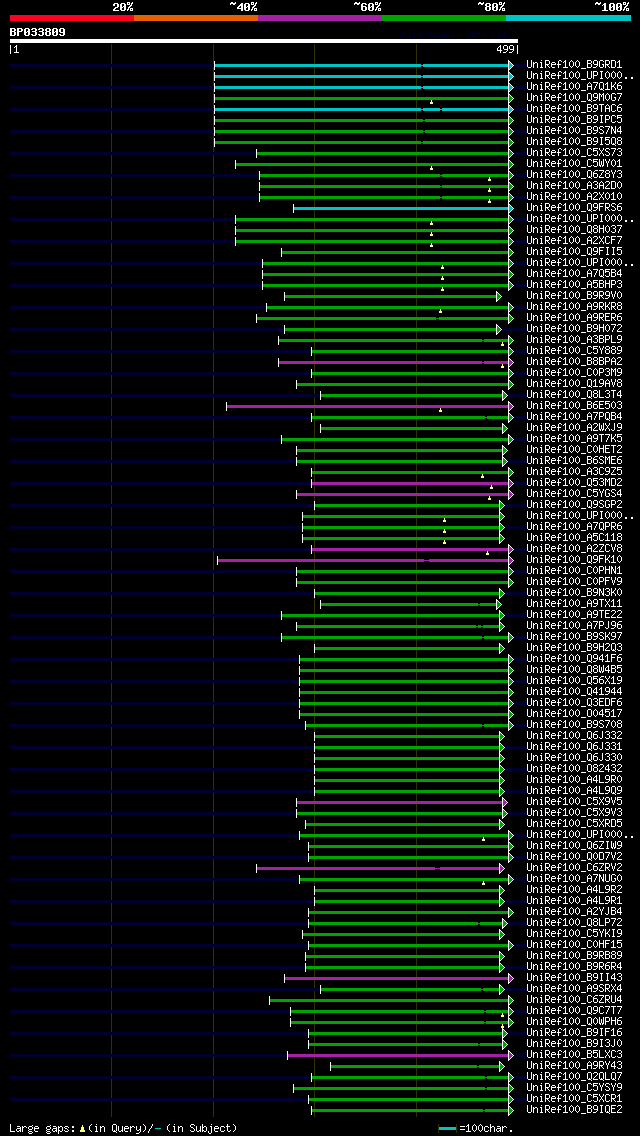Click the label UniRef100_A2X010
The width and height of the screenshot is (640, 1136).
pyautogui.click(x=574, y=197)
